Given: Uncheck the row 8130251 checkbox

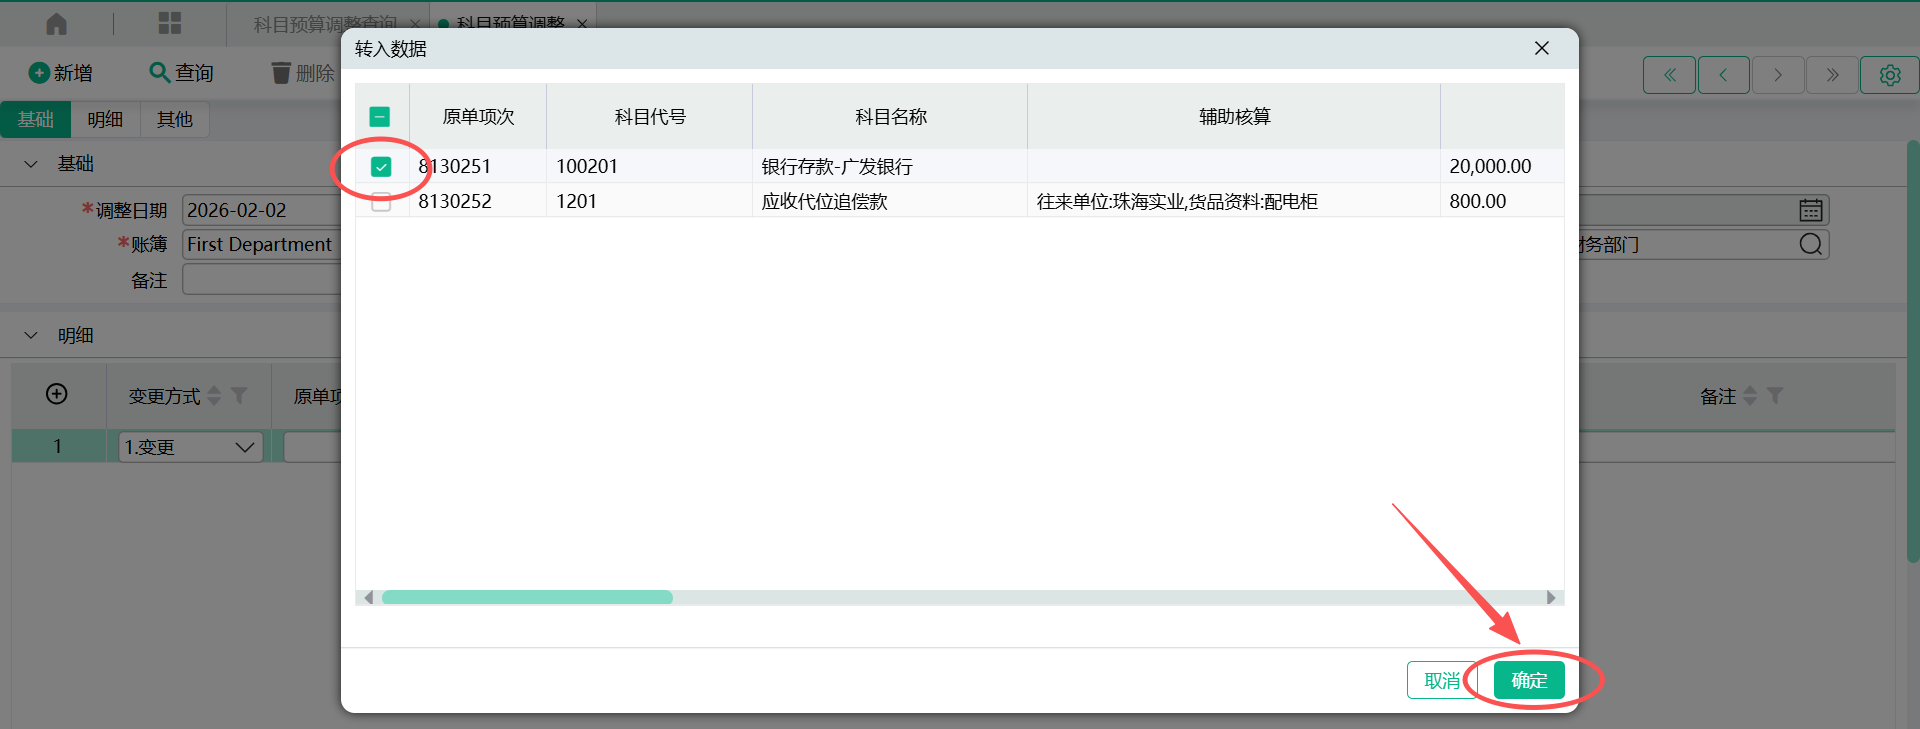Looking at the screenshot, I should point(381,167).
